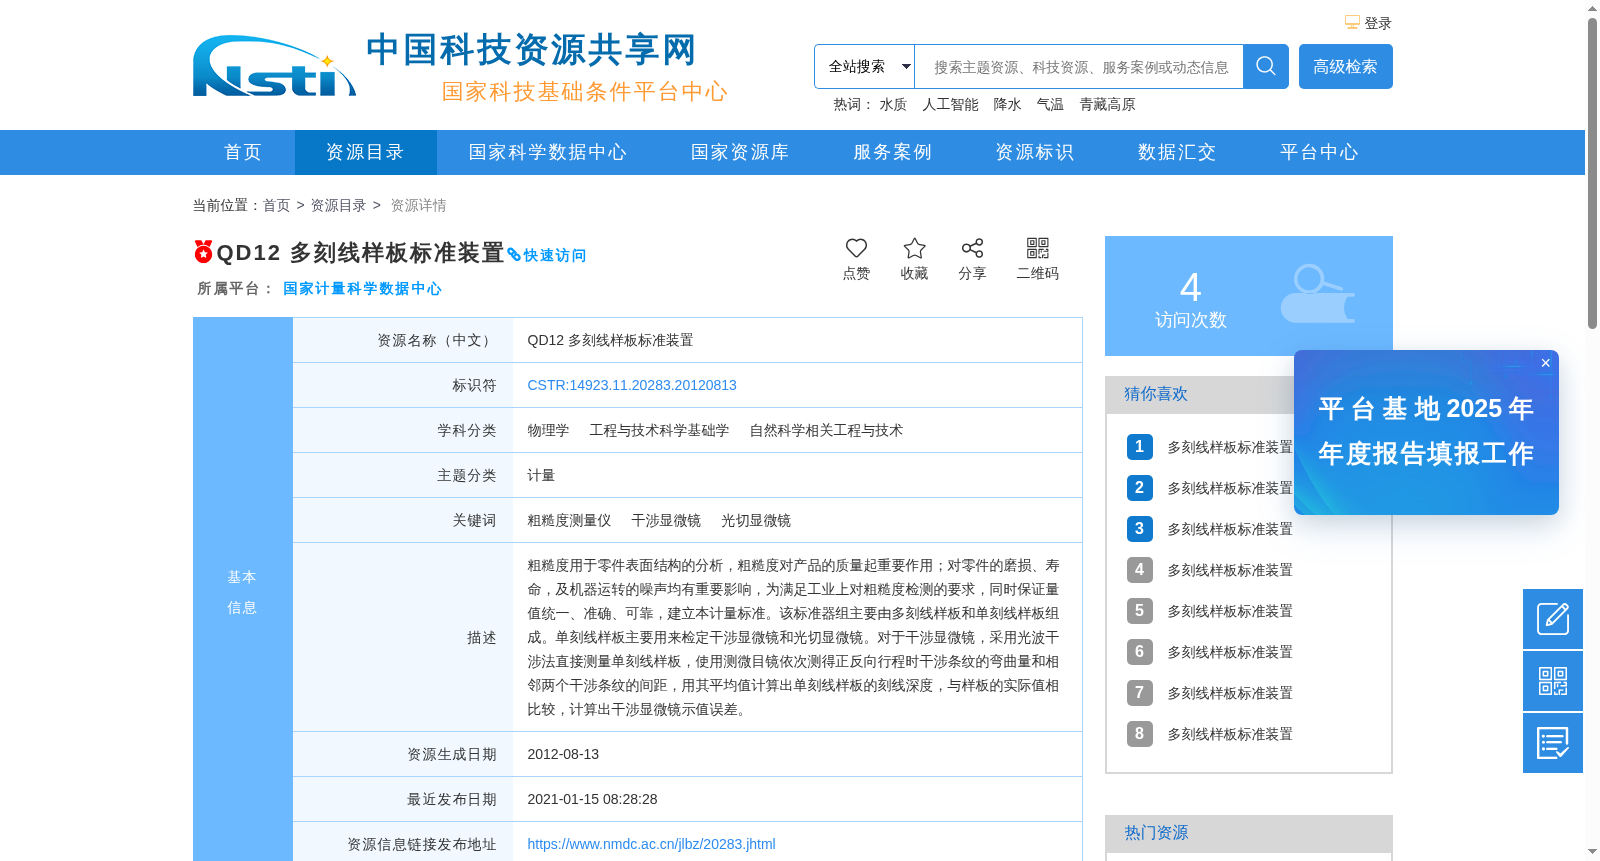The image size is (1600, 861).
Task: Open the 首页 navigation tab
Action: click(243, 152)
